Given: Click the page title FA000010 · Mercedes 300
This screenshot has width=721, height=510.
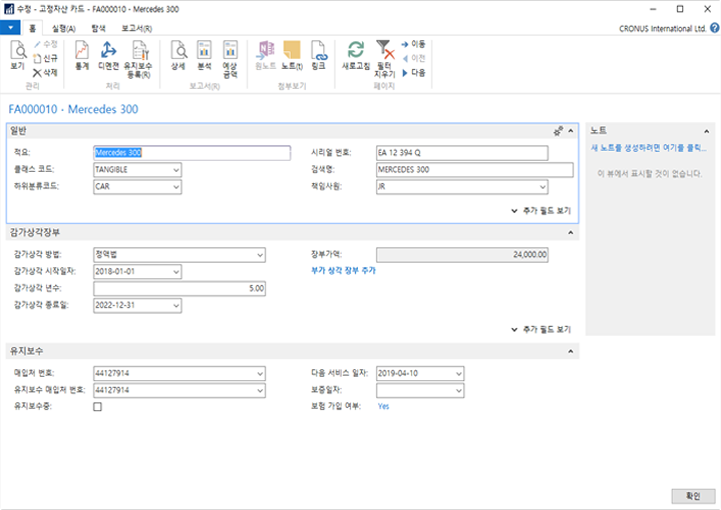Looking at the screenshot, I should click(73, 109).
